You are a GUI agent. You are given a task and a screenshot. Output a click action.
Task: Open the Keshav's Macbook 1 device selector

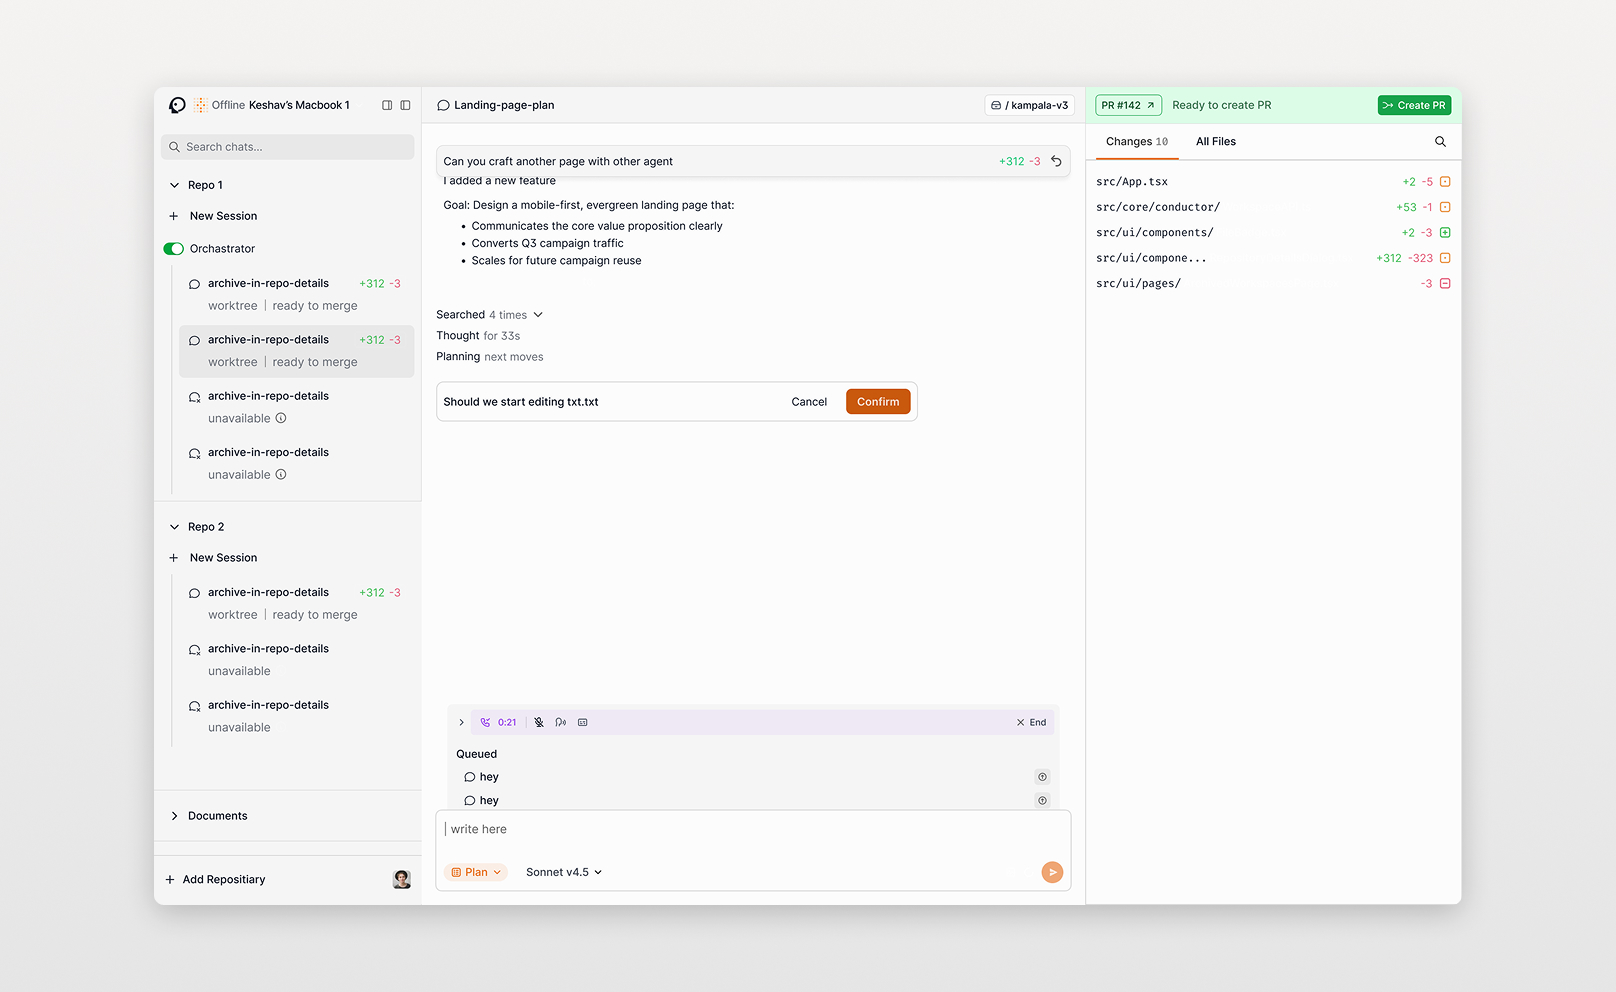point(299,105)
